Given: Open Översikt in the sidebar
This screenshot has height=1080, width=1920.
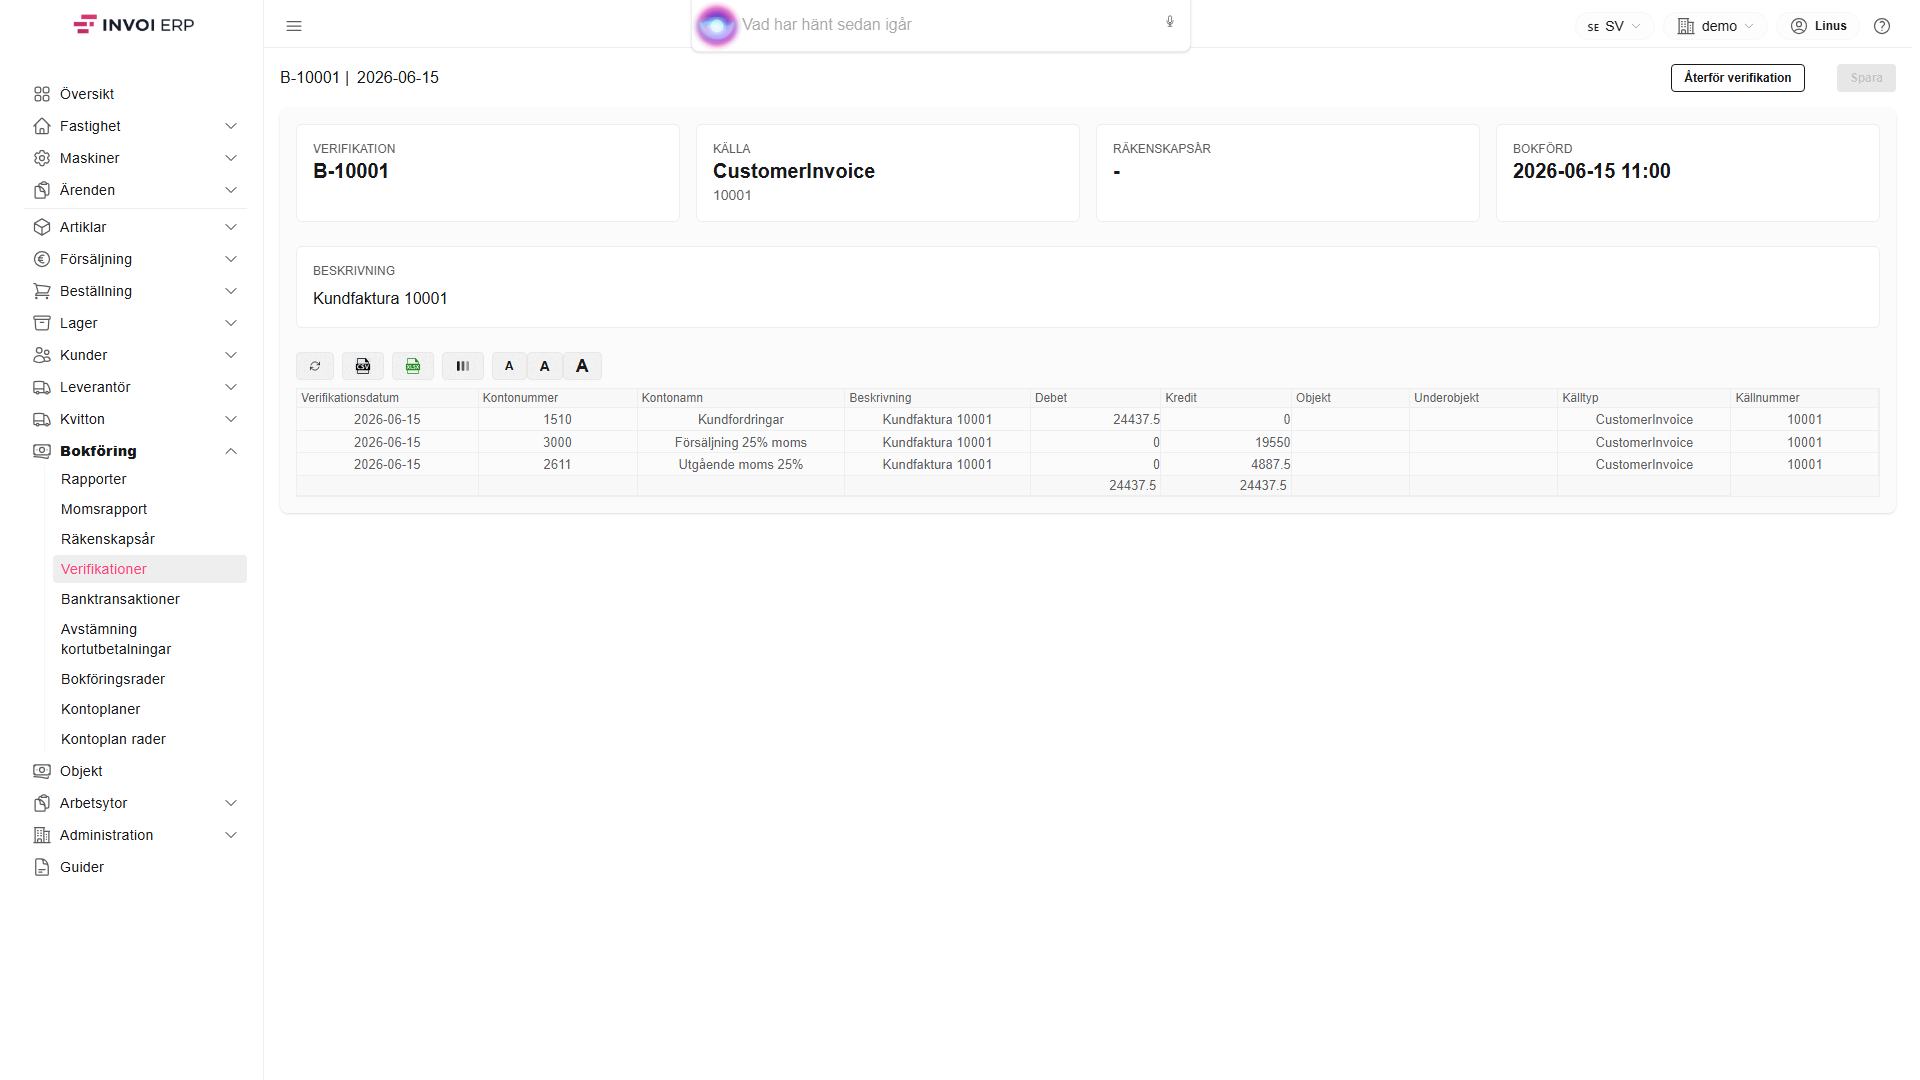Looking at the screenshot, I should [x=135, y=94].
